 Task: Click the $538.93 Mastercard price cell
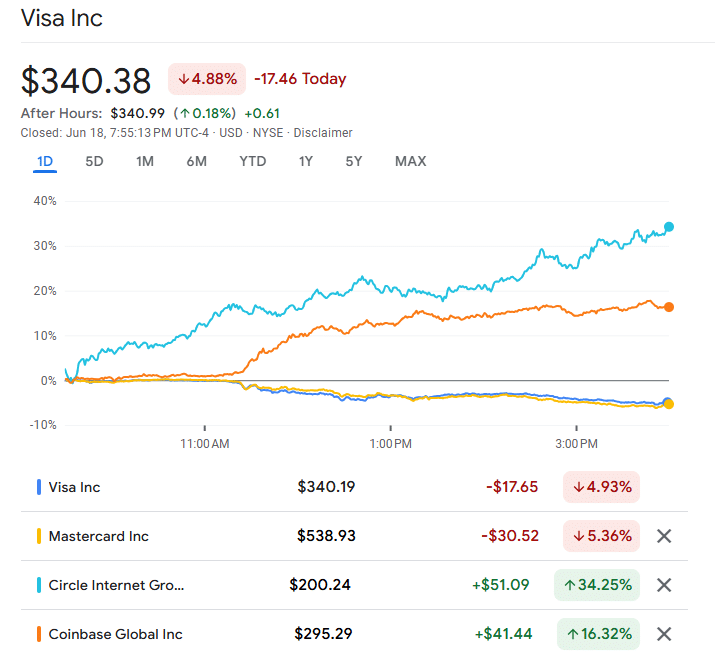(326, 536)
